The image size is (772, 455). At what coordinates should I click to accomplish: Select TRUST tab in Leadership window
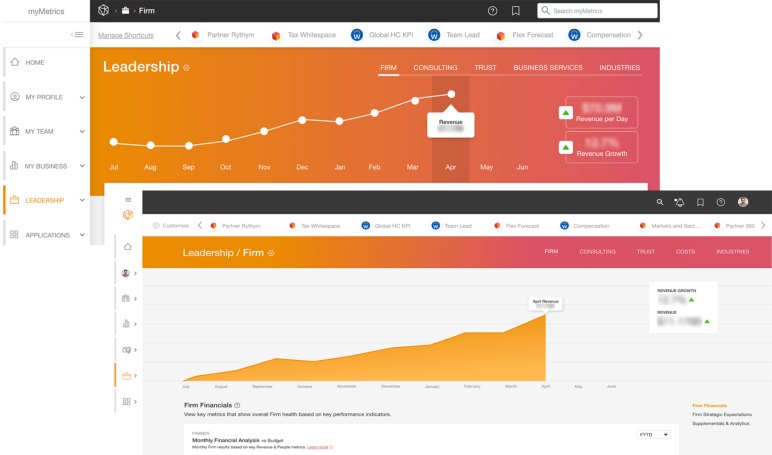click(485, 67)
